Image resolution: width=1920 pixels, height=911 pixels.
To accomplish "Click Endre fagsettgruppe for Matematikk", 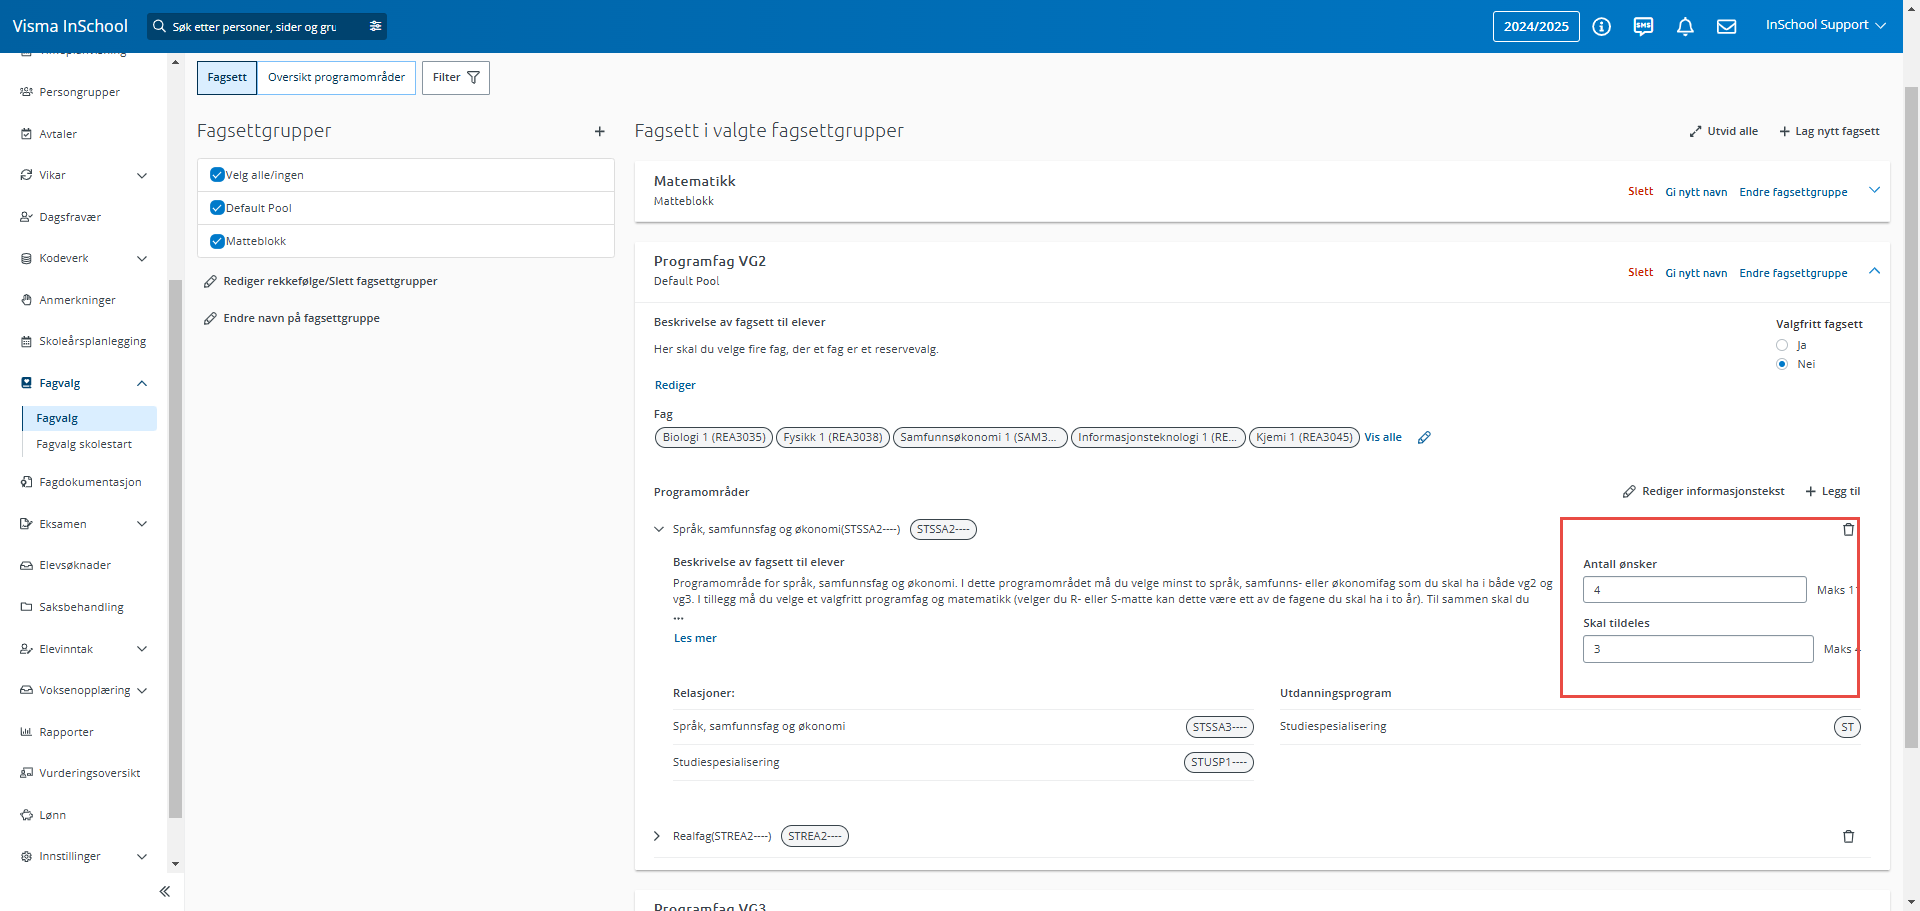I will point(1793,192).
